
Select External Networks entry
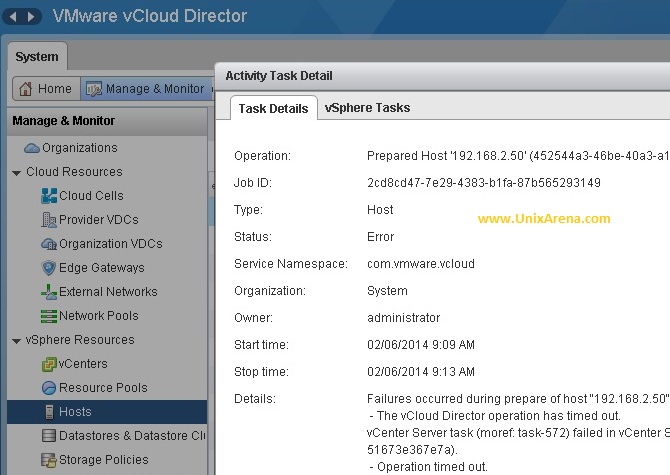tap(108, 292)
